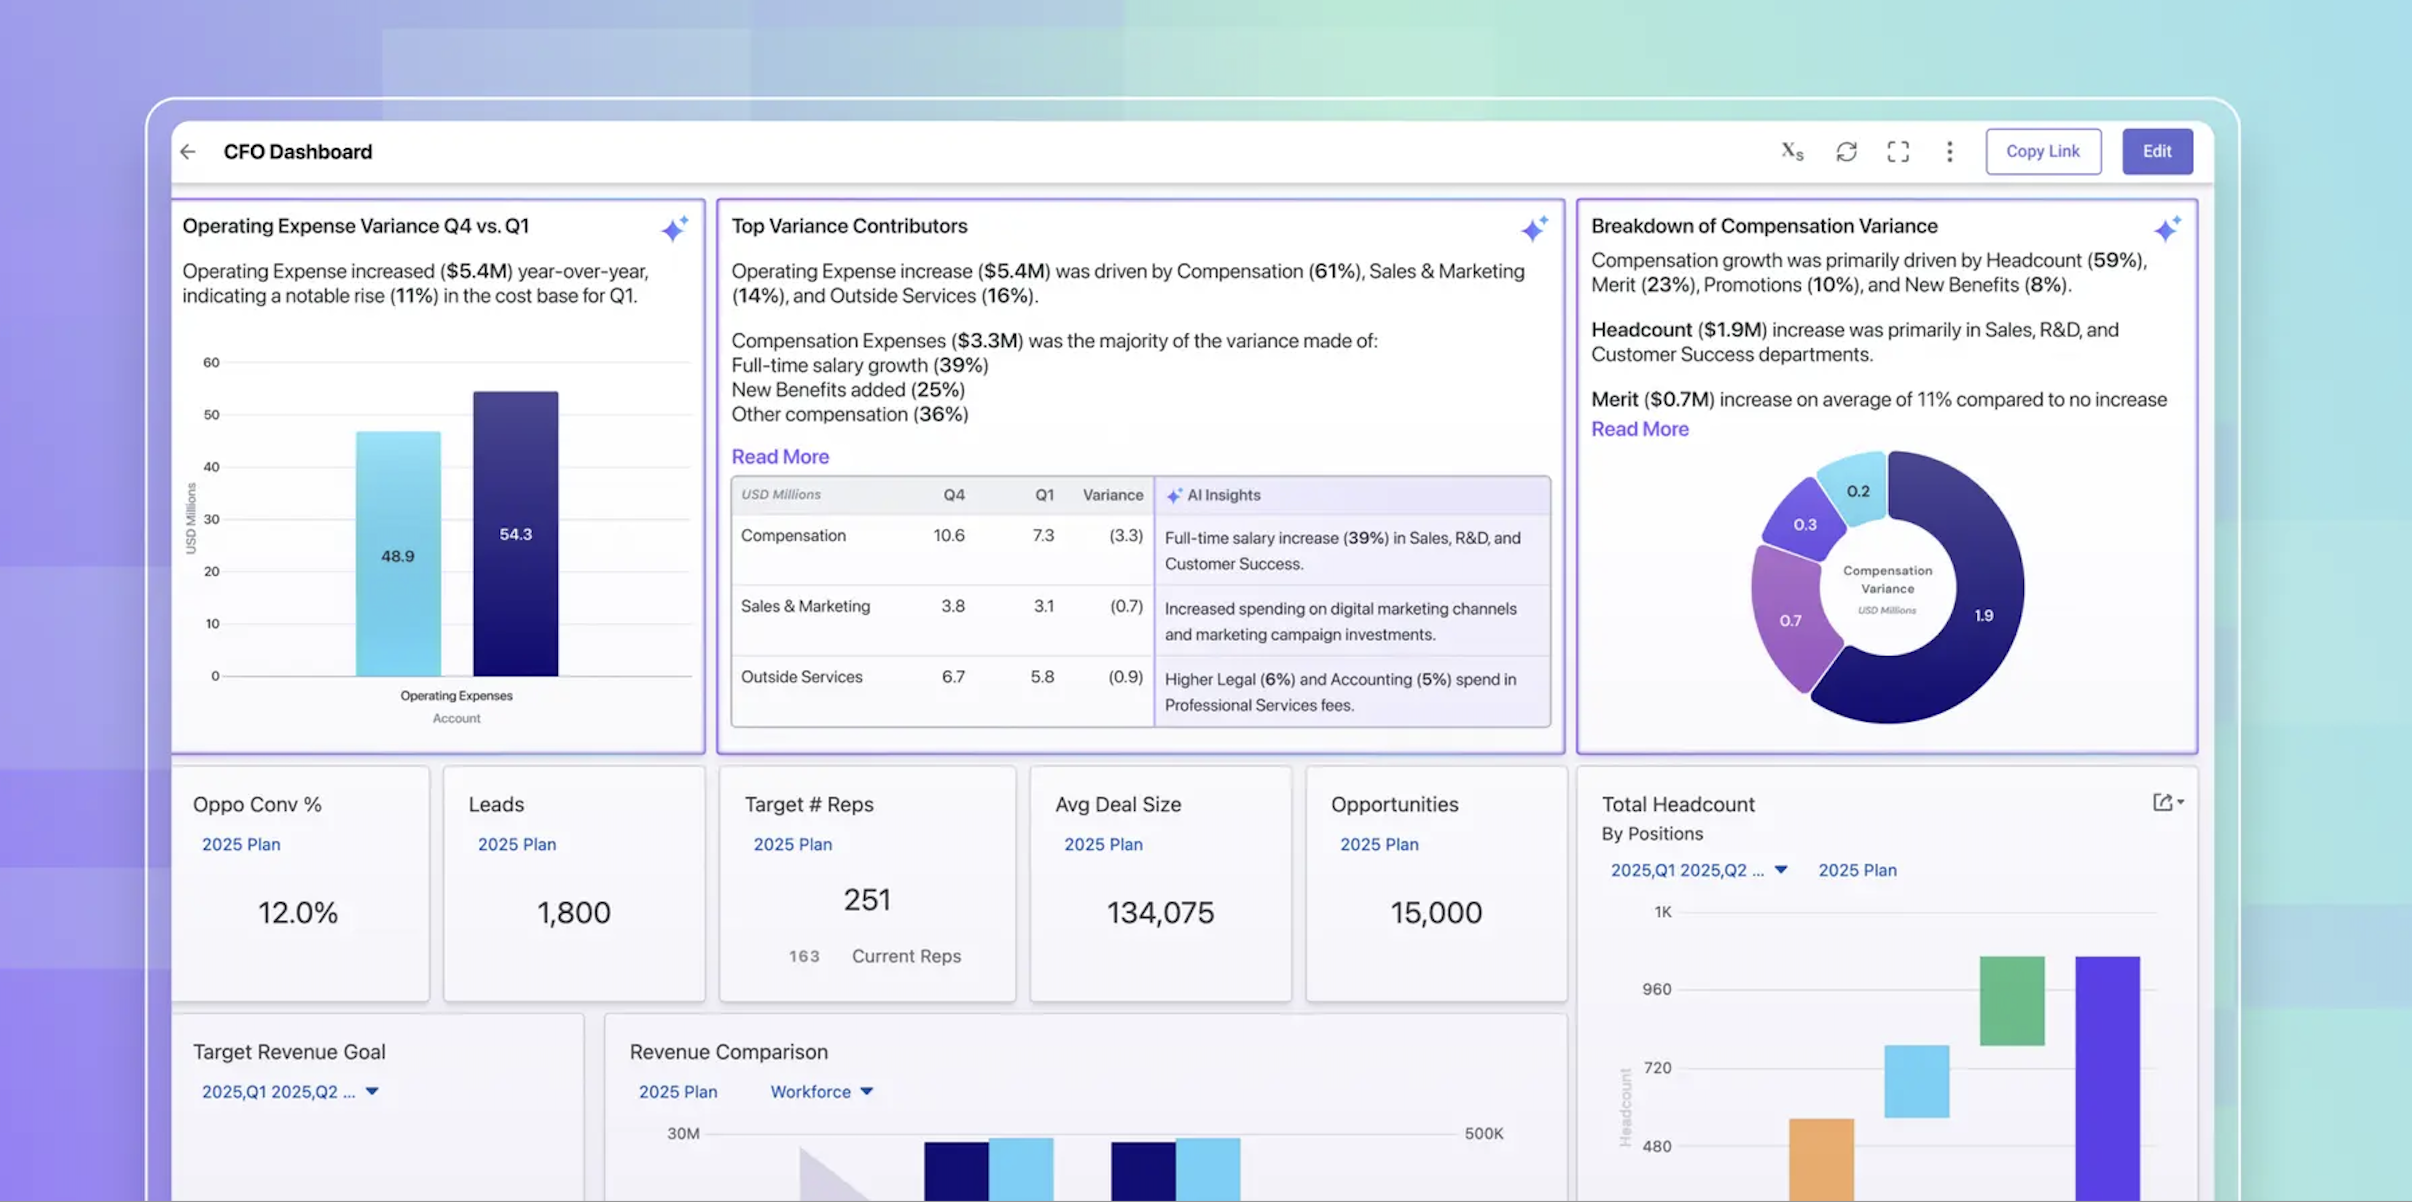Enter fullscreen view of the dashboard
The width and height of the screenshot is (2412, 1202).
click(1898, 151)
